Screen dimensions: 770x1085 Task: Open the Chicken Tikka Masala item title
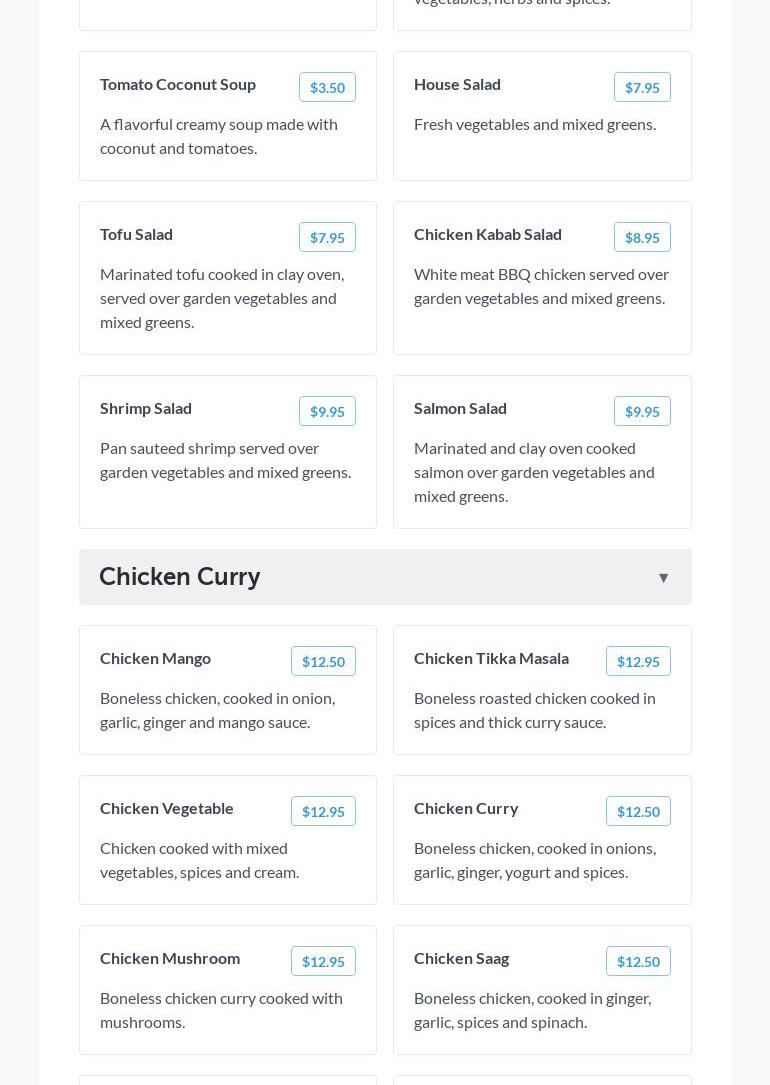[x=491, y=658]
